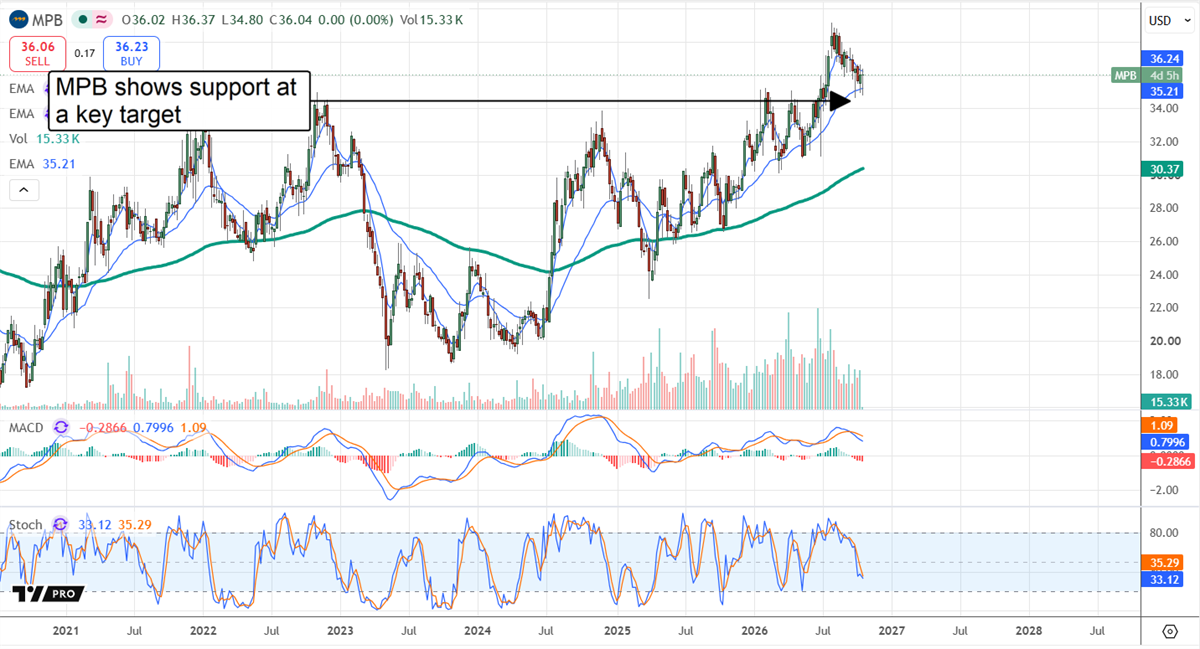Image resolution: width=1200 pixels, height=649 pixels.
Task: Select the MACD indicator title
Action: pyautogui.click(x=27, y=426)
